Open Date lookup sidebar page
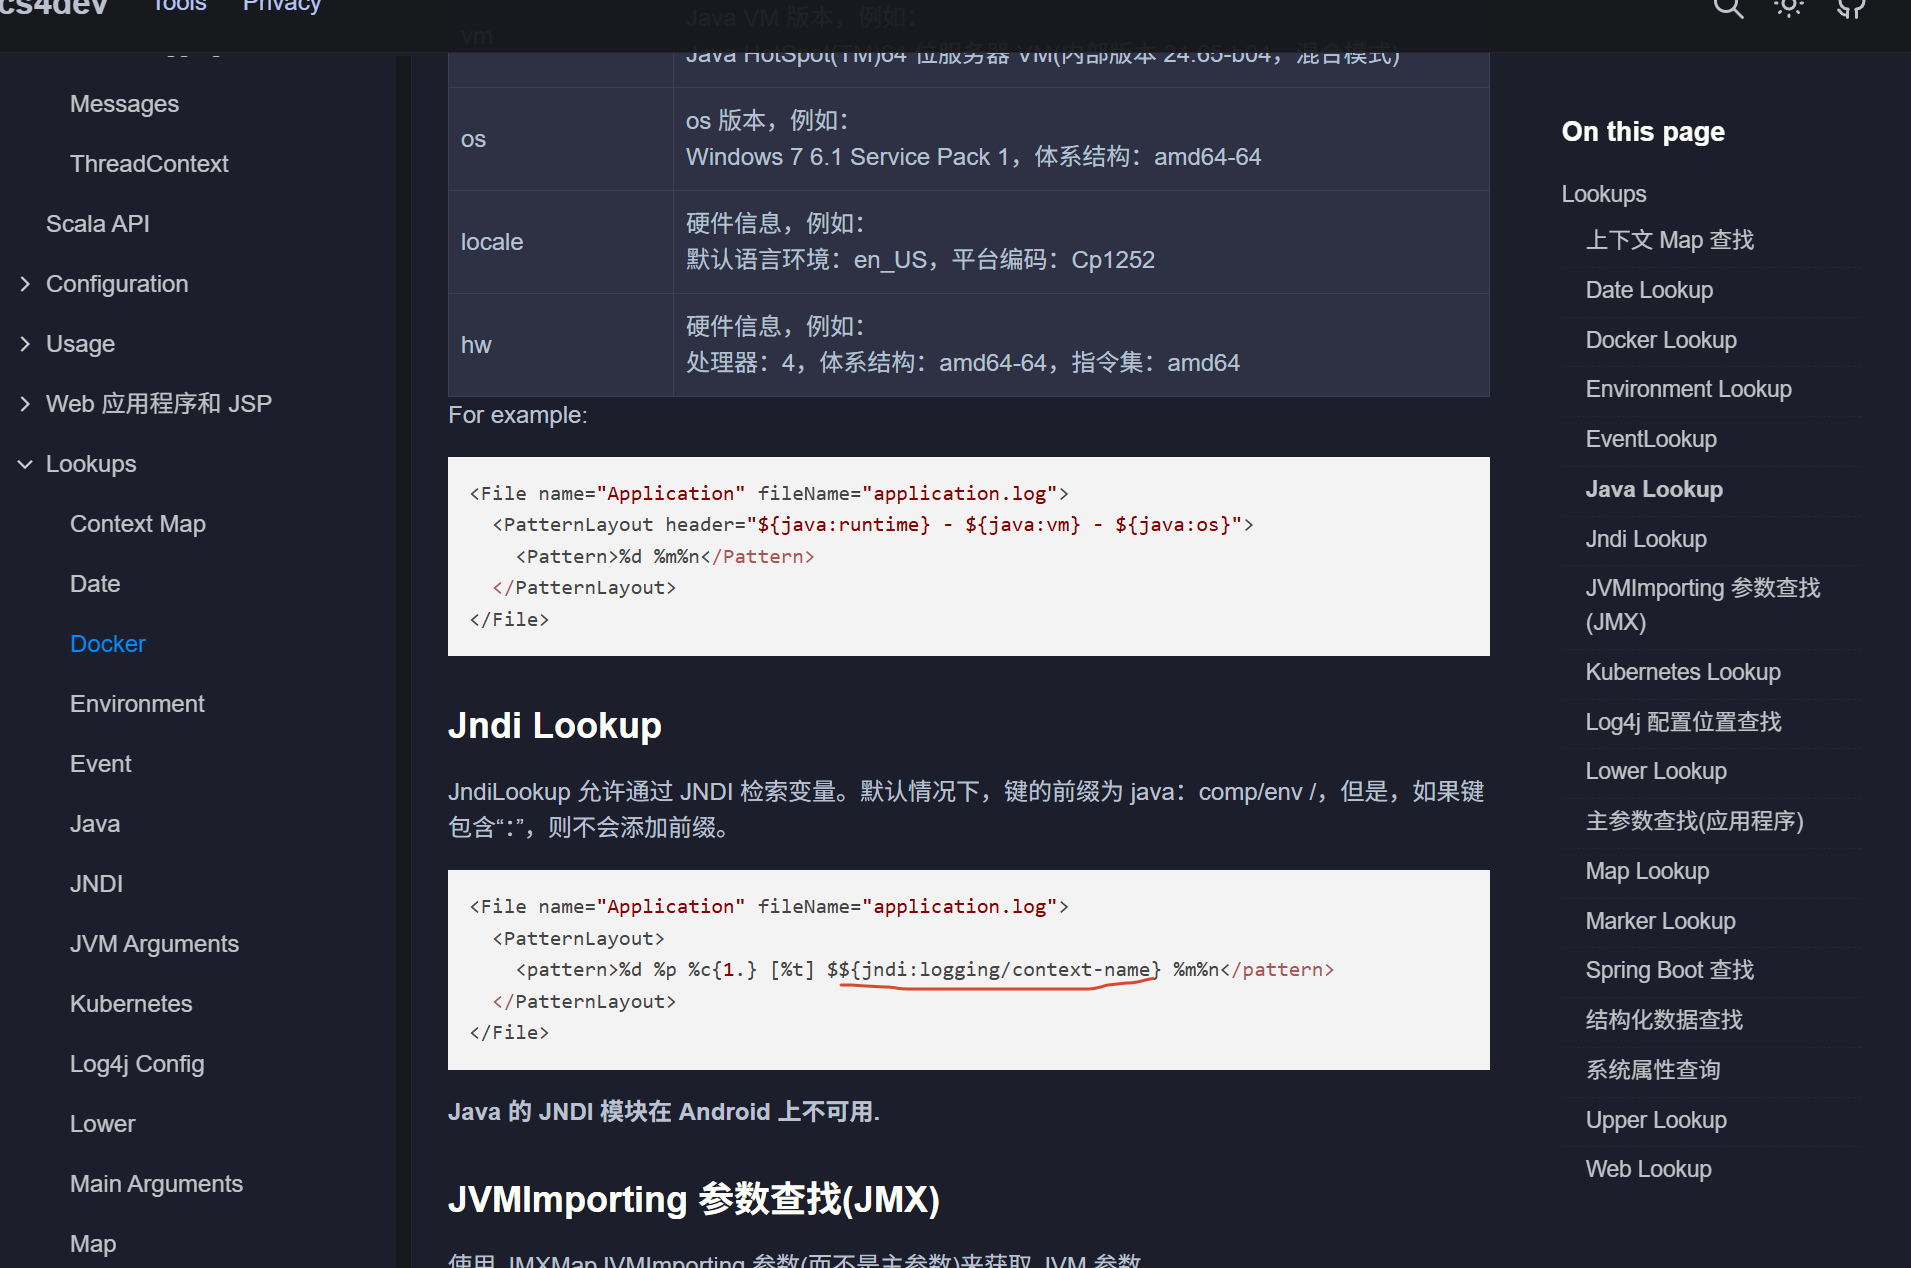 coord(95,584)
